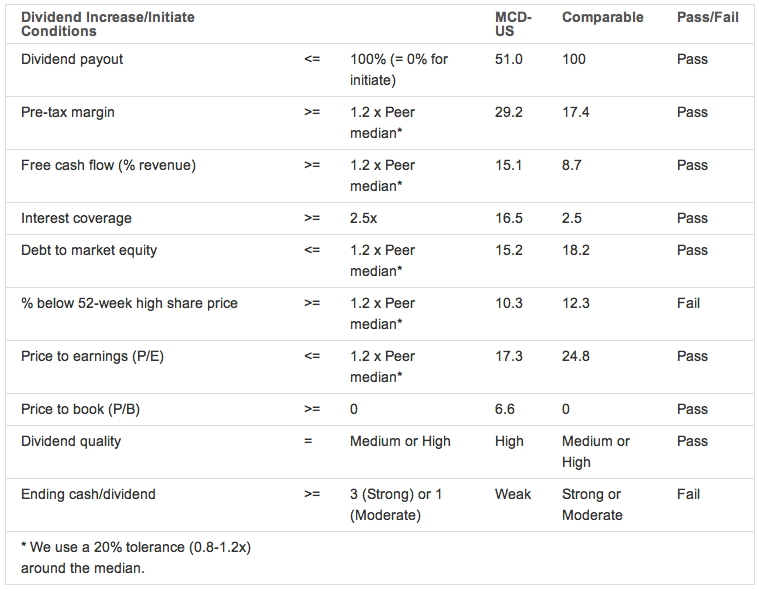The image size is (759, 591).
Task: Click the MCD-US column header
Action: [514, 24]
